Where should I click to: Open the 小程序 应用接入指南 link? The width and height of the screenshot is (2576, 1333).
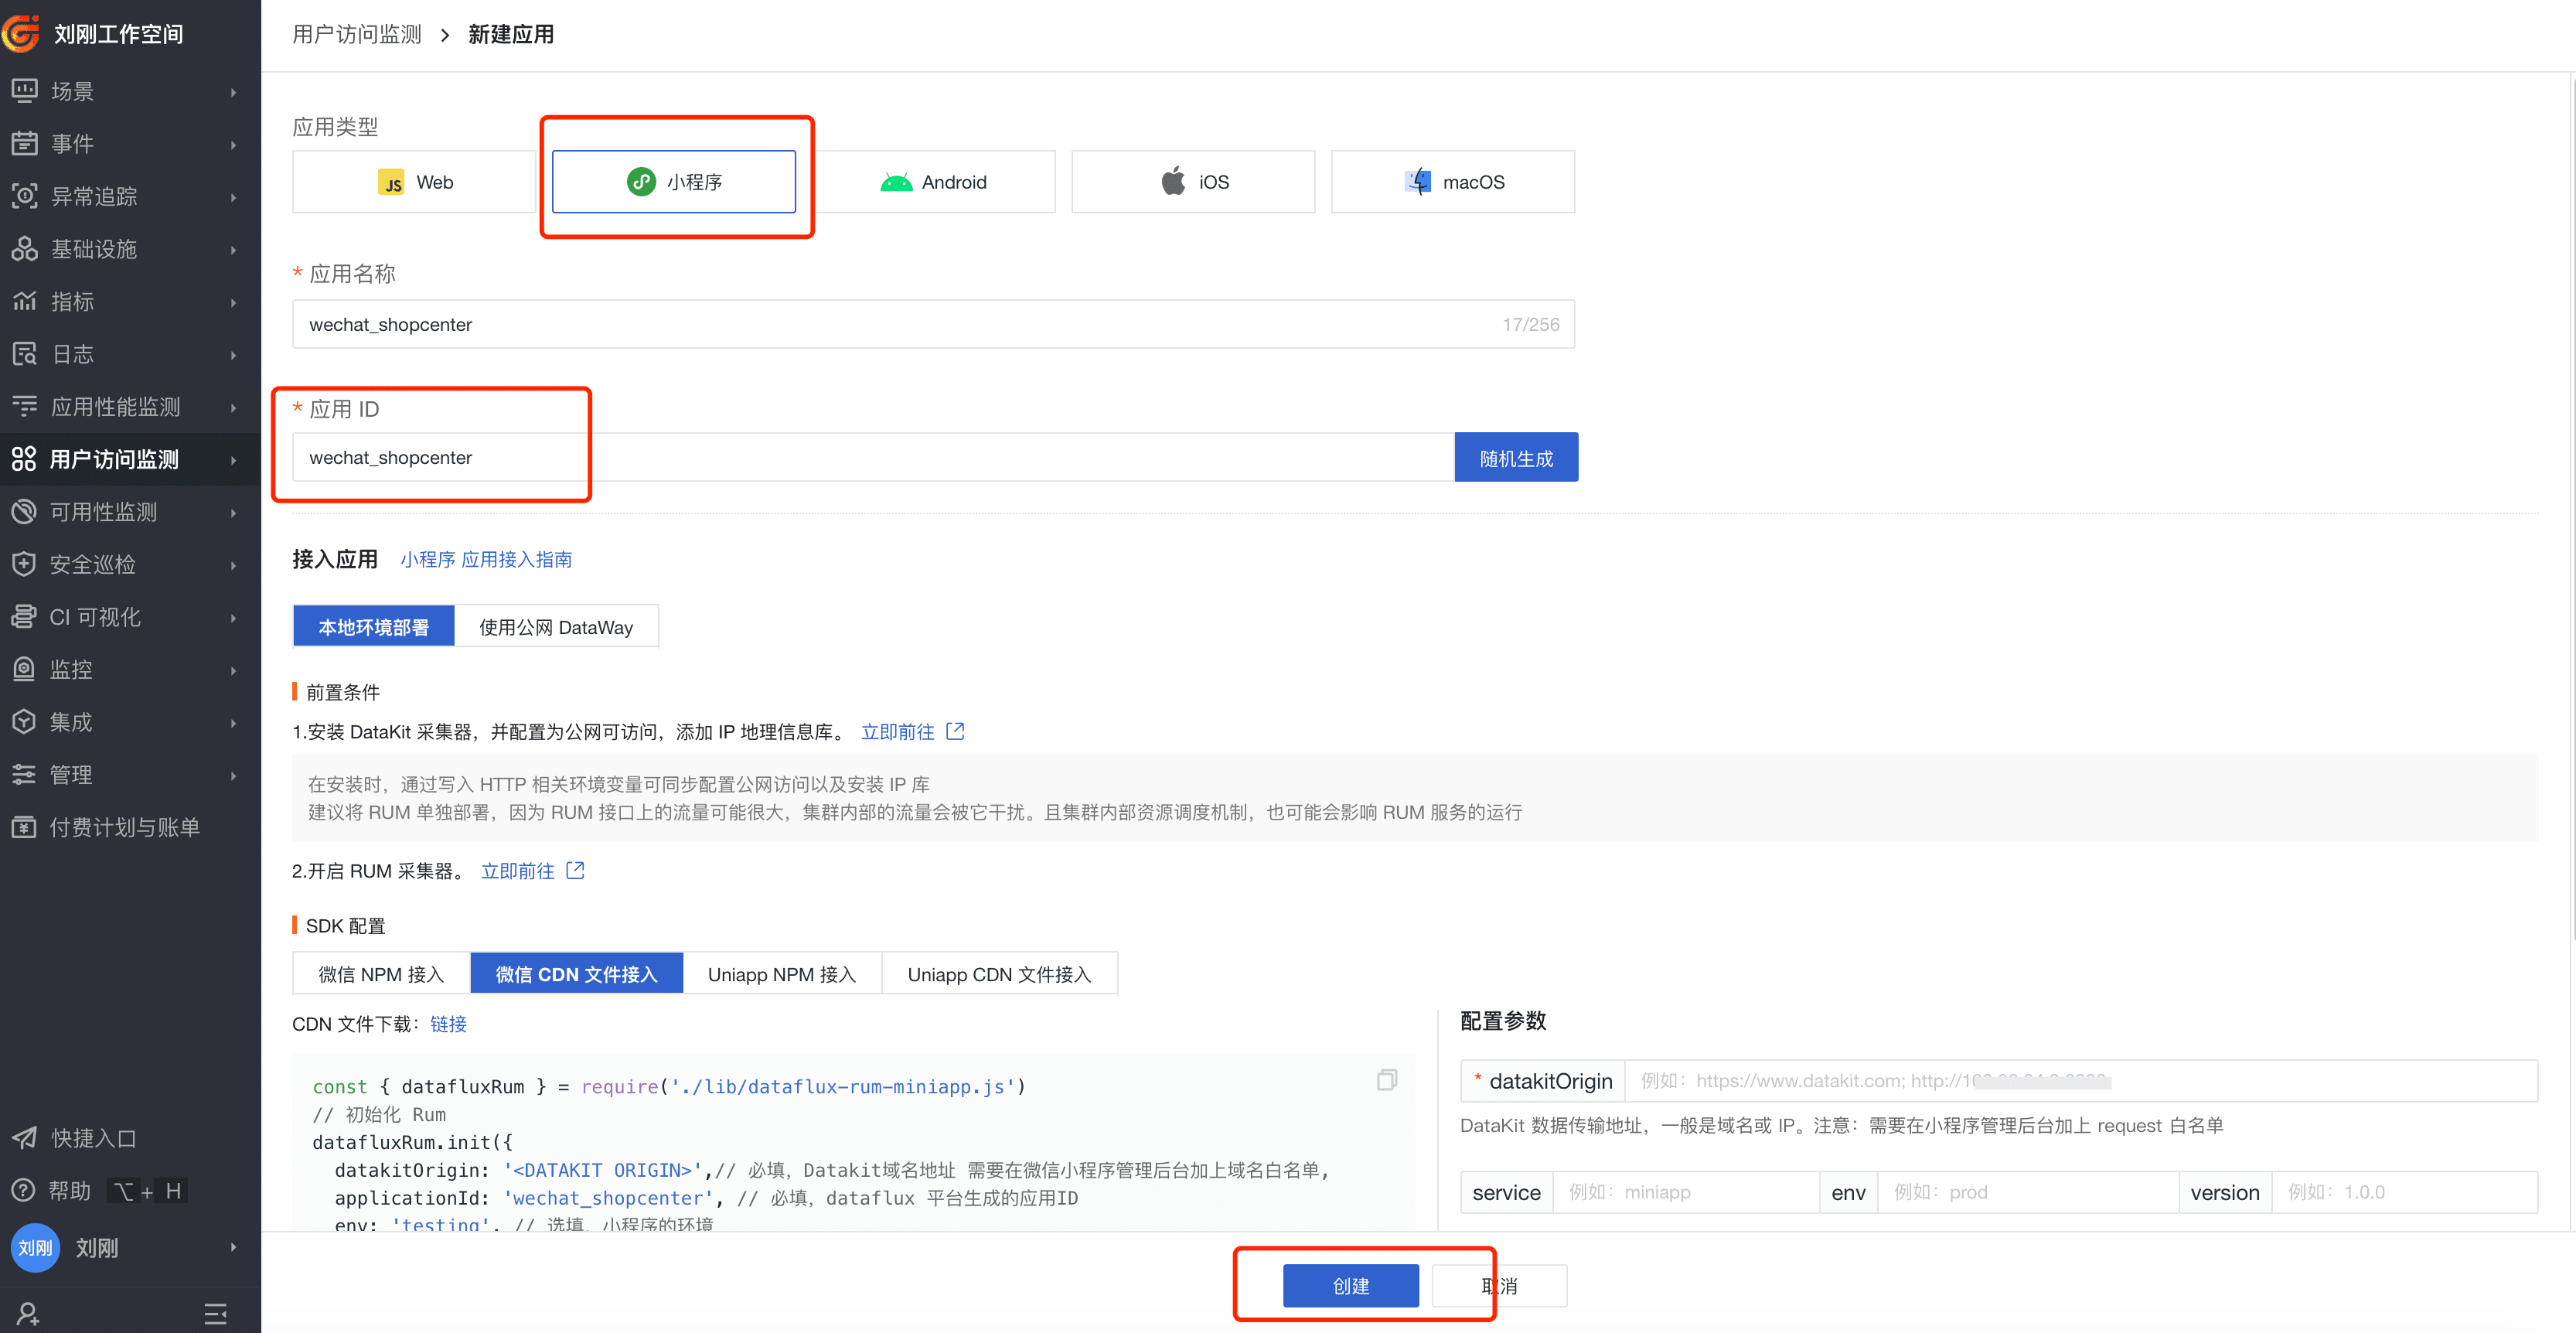(x=486, y=559)
